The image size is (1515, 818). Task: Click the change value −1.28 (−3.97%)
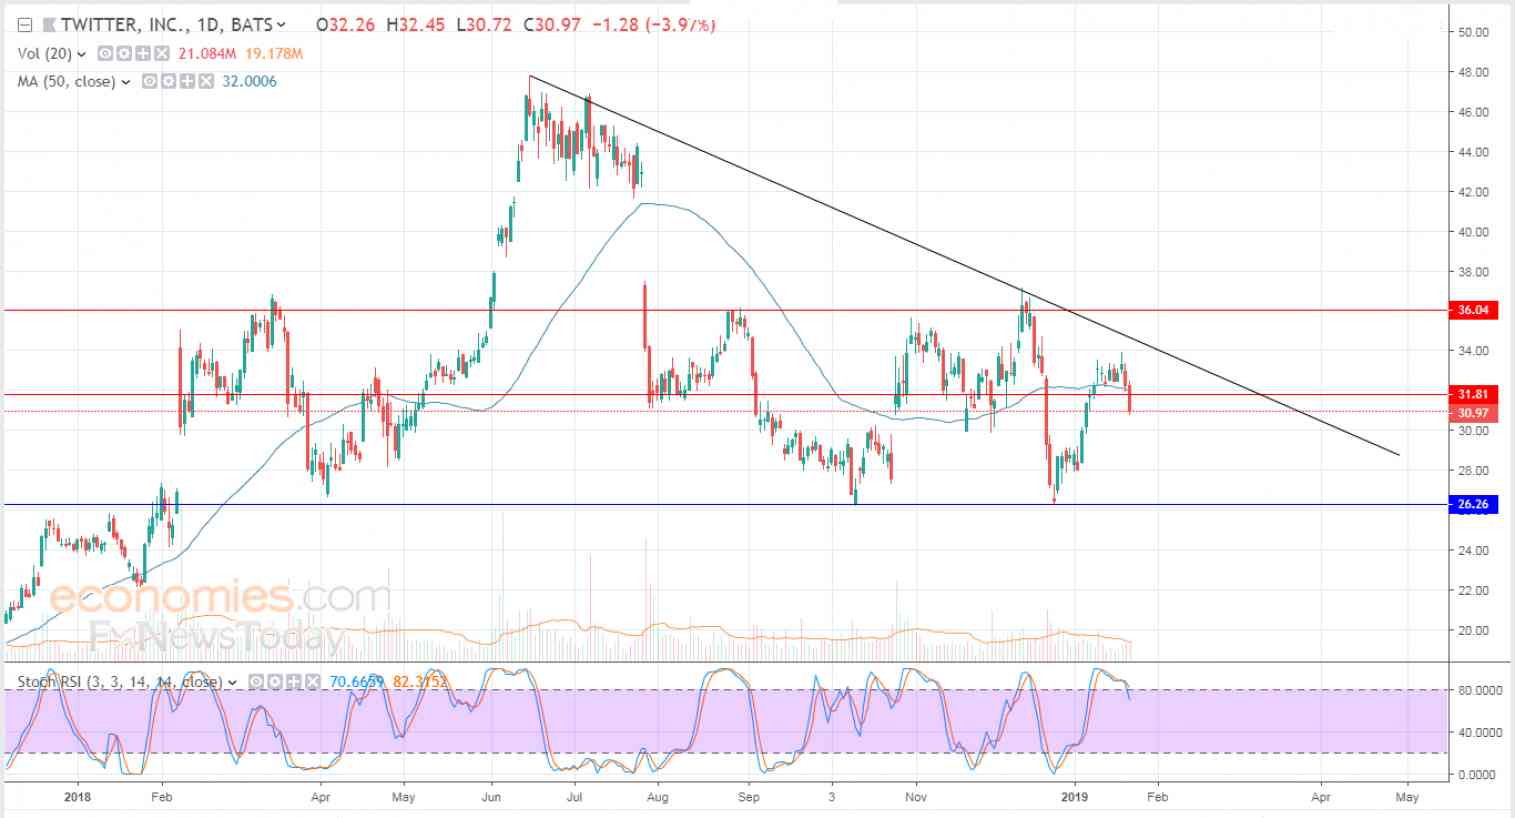coord(653,25)
